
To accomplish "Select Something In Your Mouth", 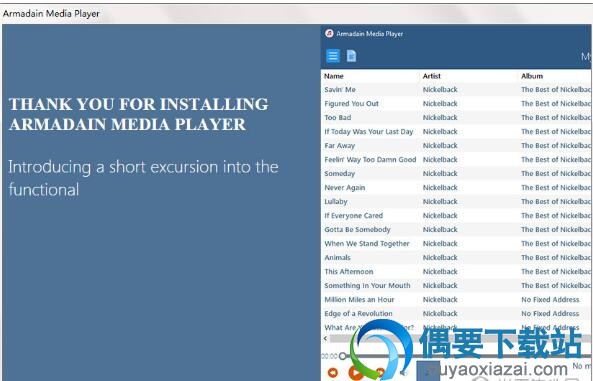I will 367,286.
